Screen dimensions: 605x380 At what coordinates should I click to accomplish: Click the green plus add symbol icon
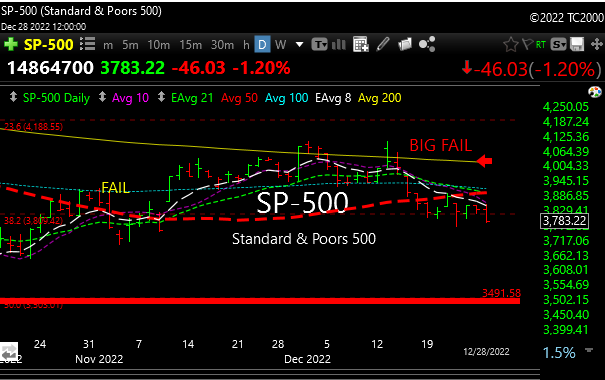pos(10,45)
